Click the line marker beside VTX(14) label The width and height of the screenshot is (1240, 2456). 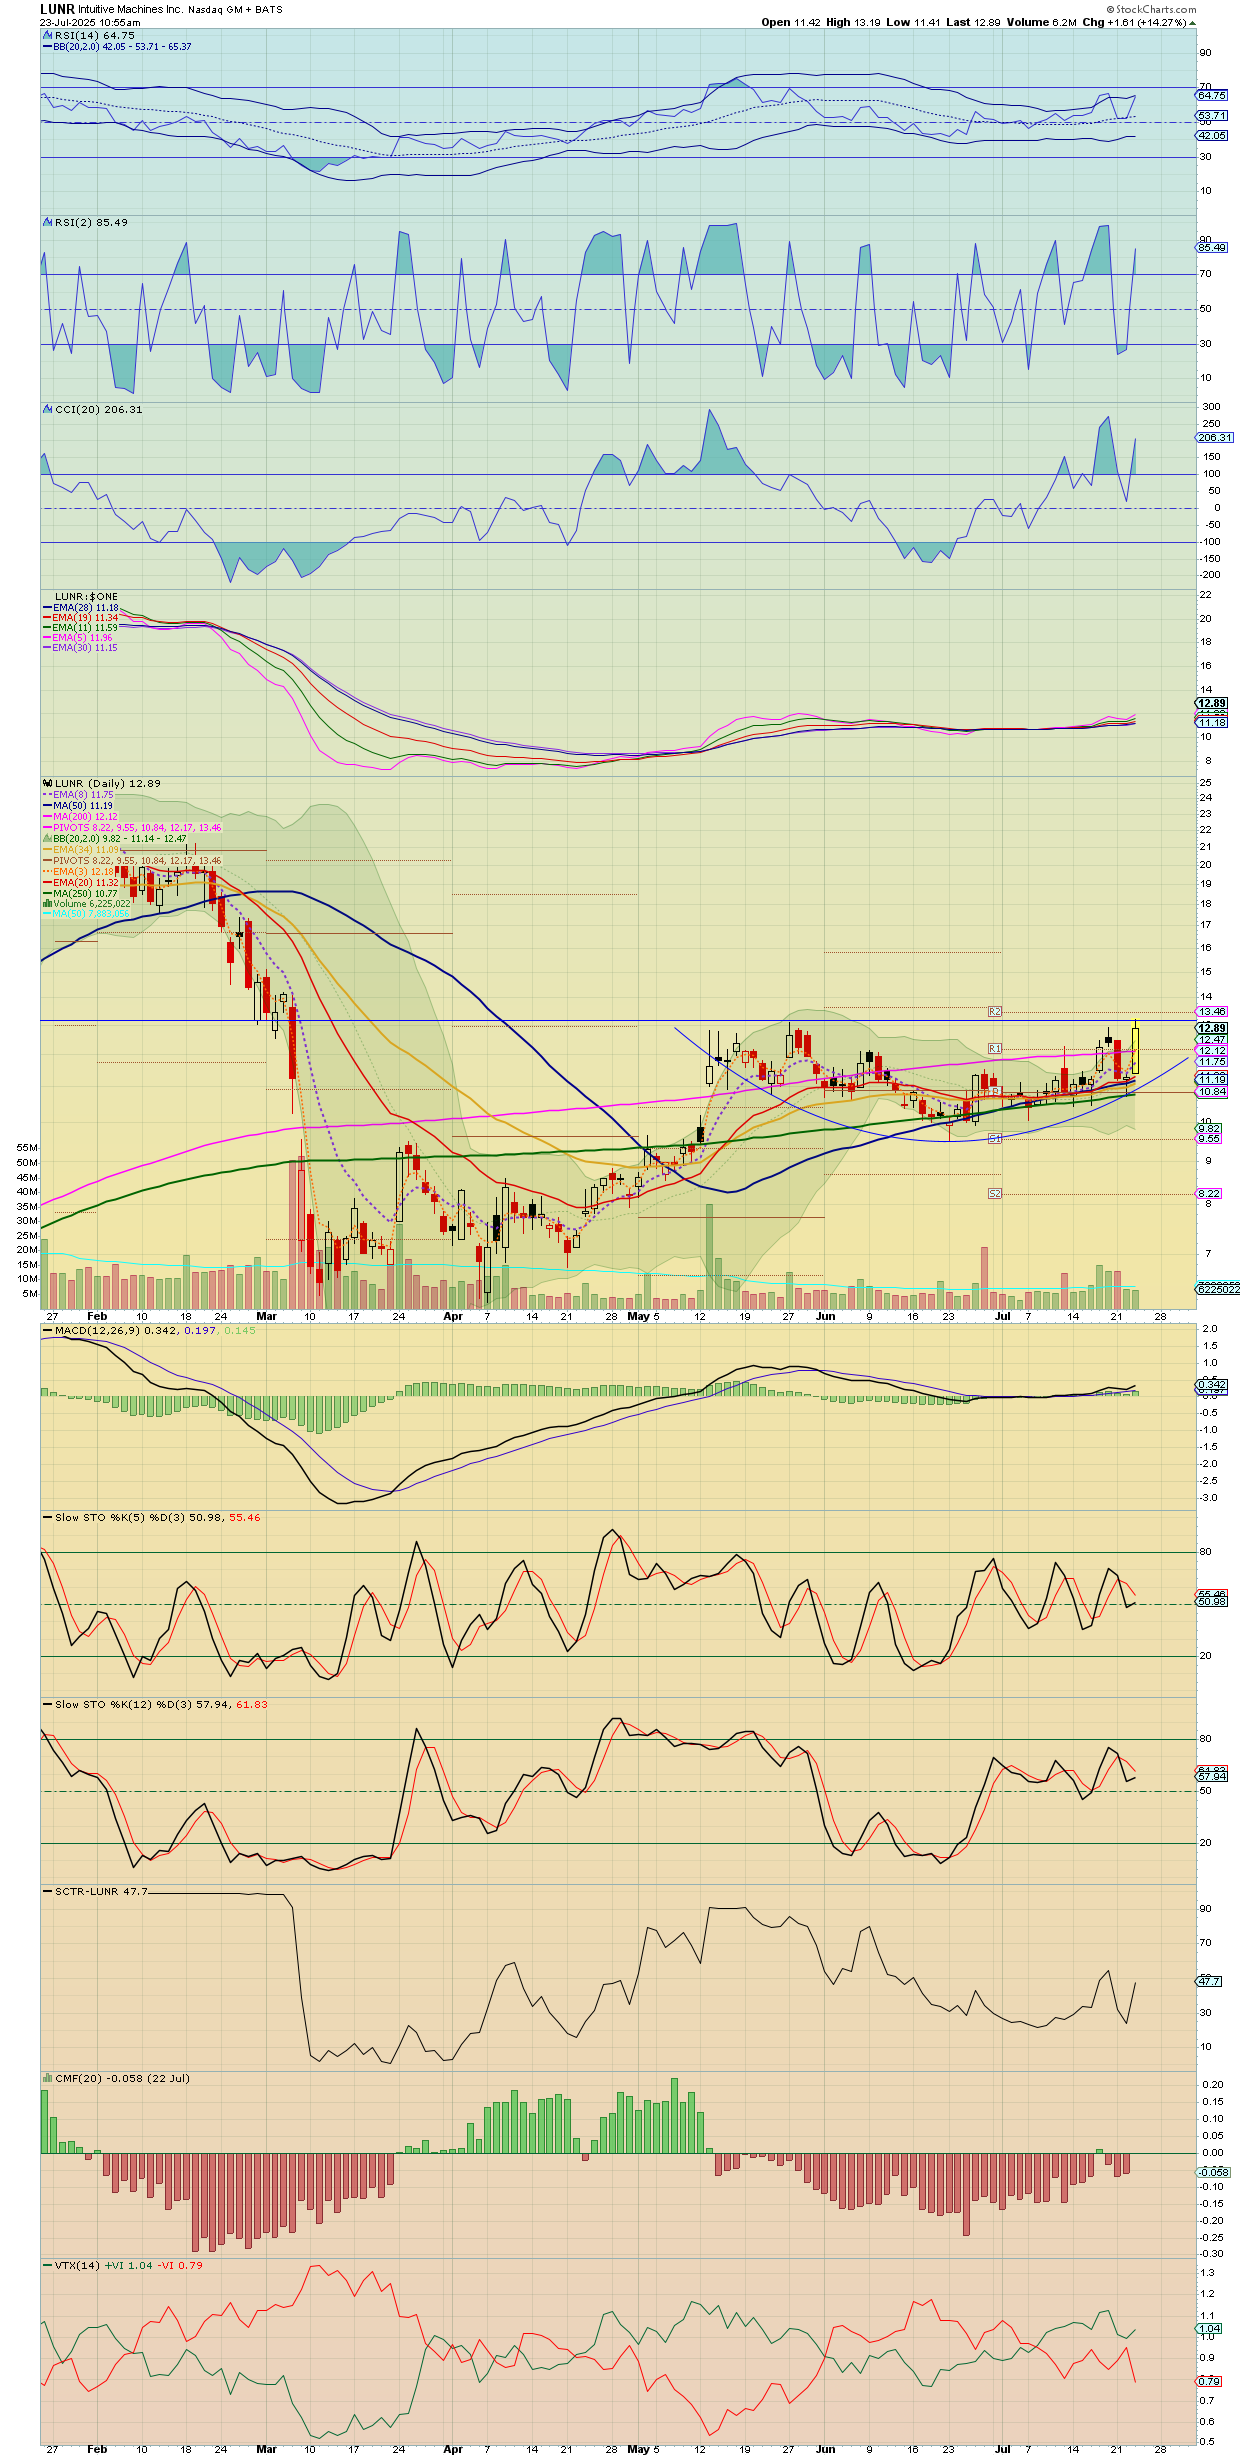pyautogui.click(x=47, y=2265)
